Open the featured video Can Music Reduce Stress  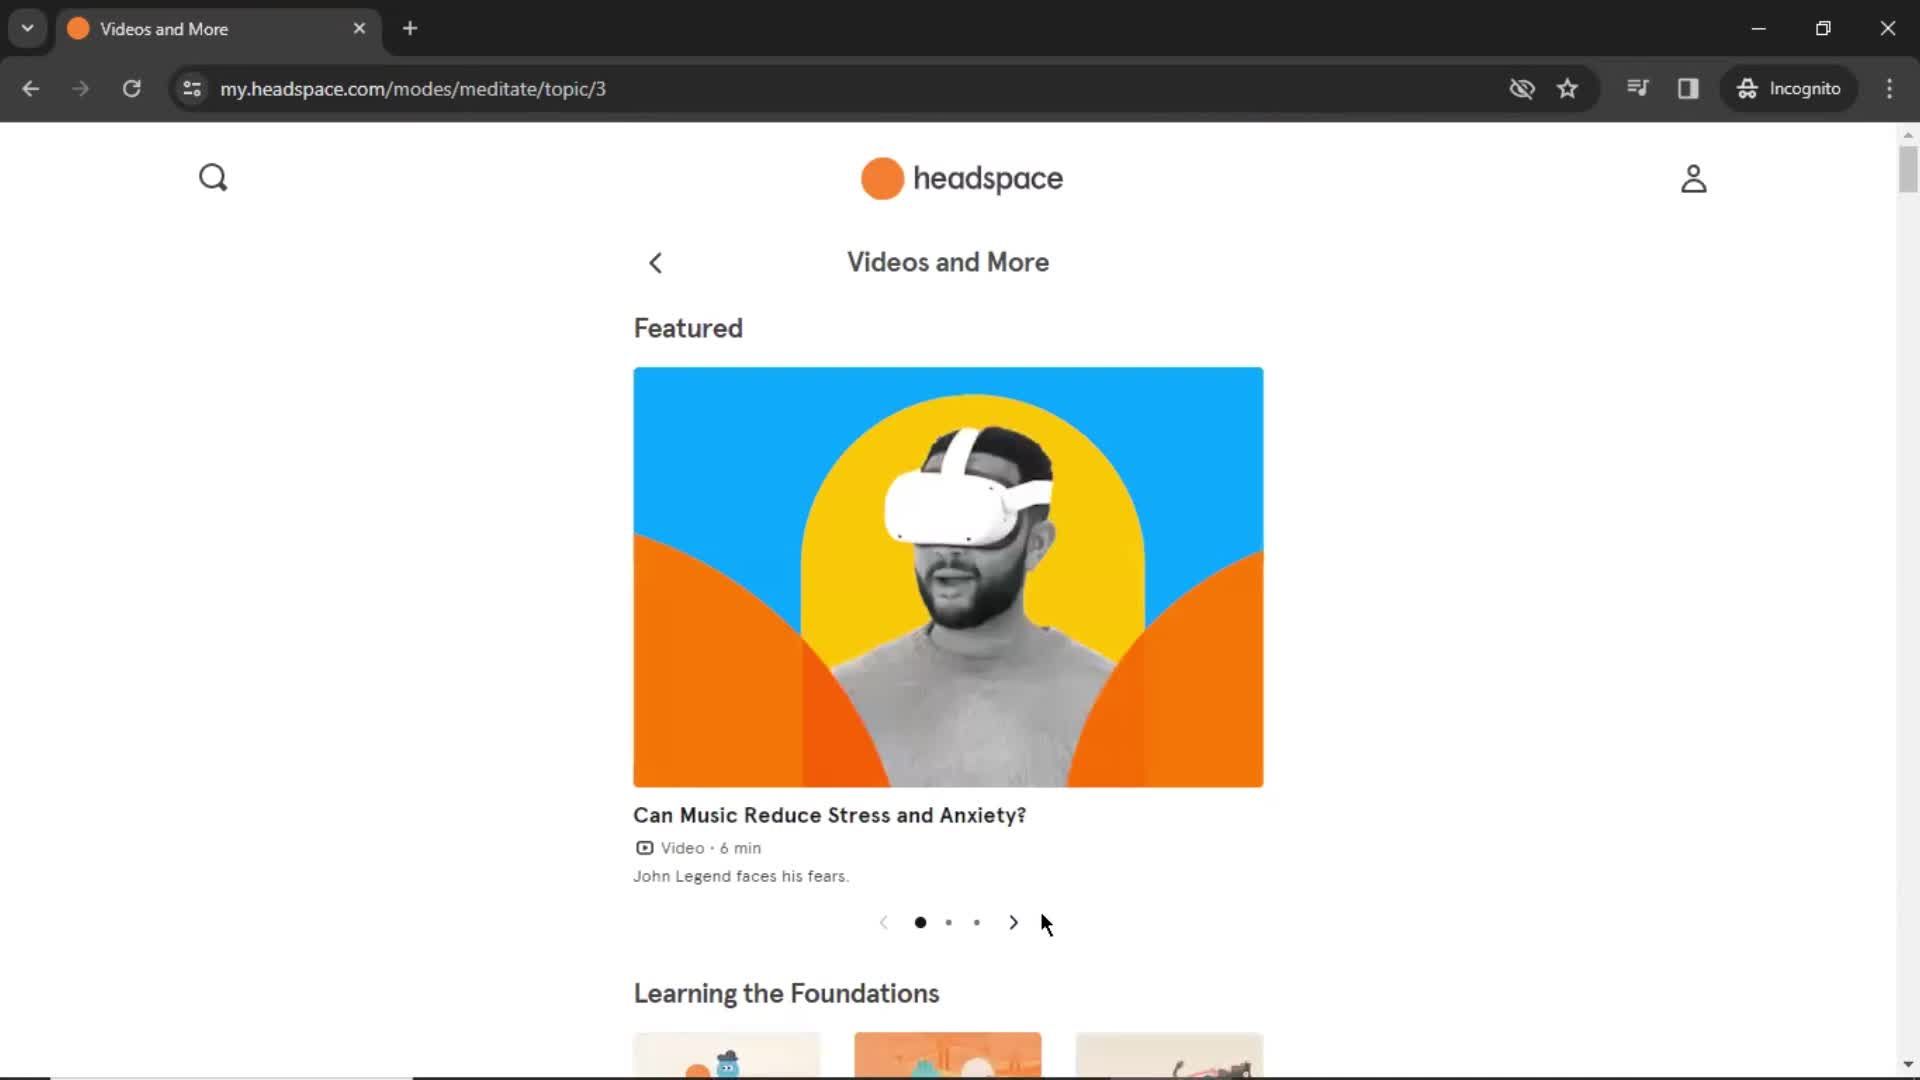pos(949,576)
